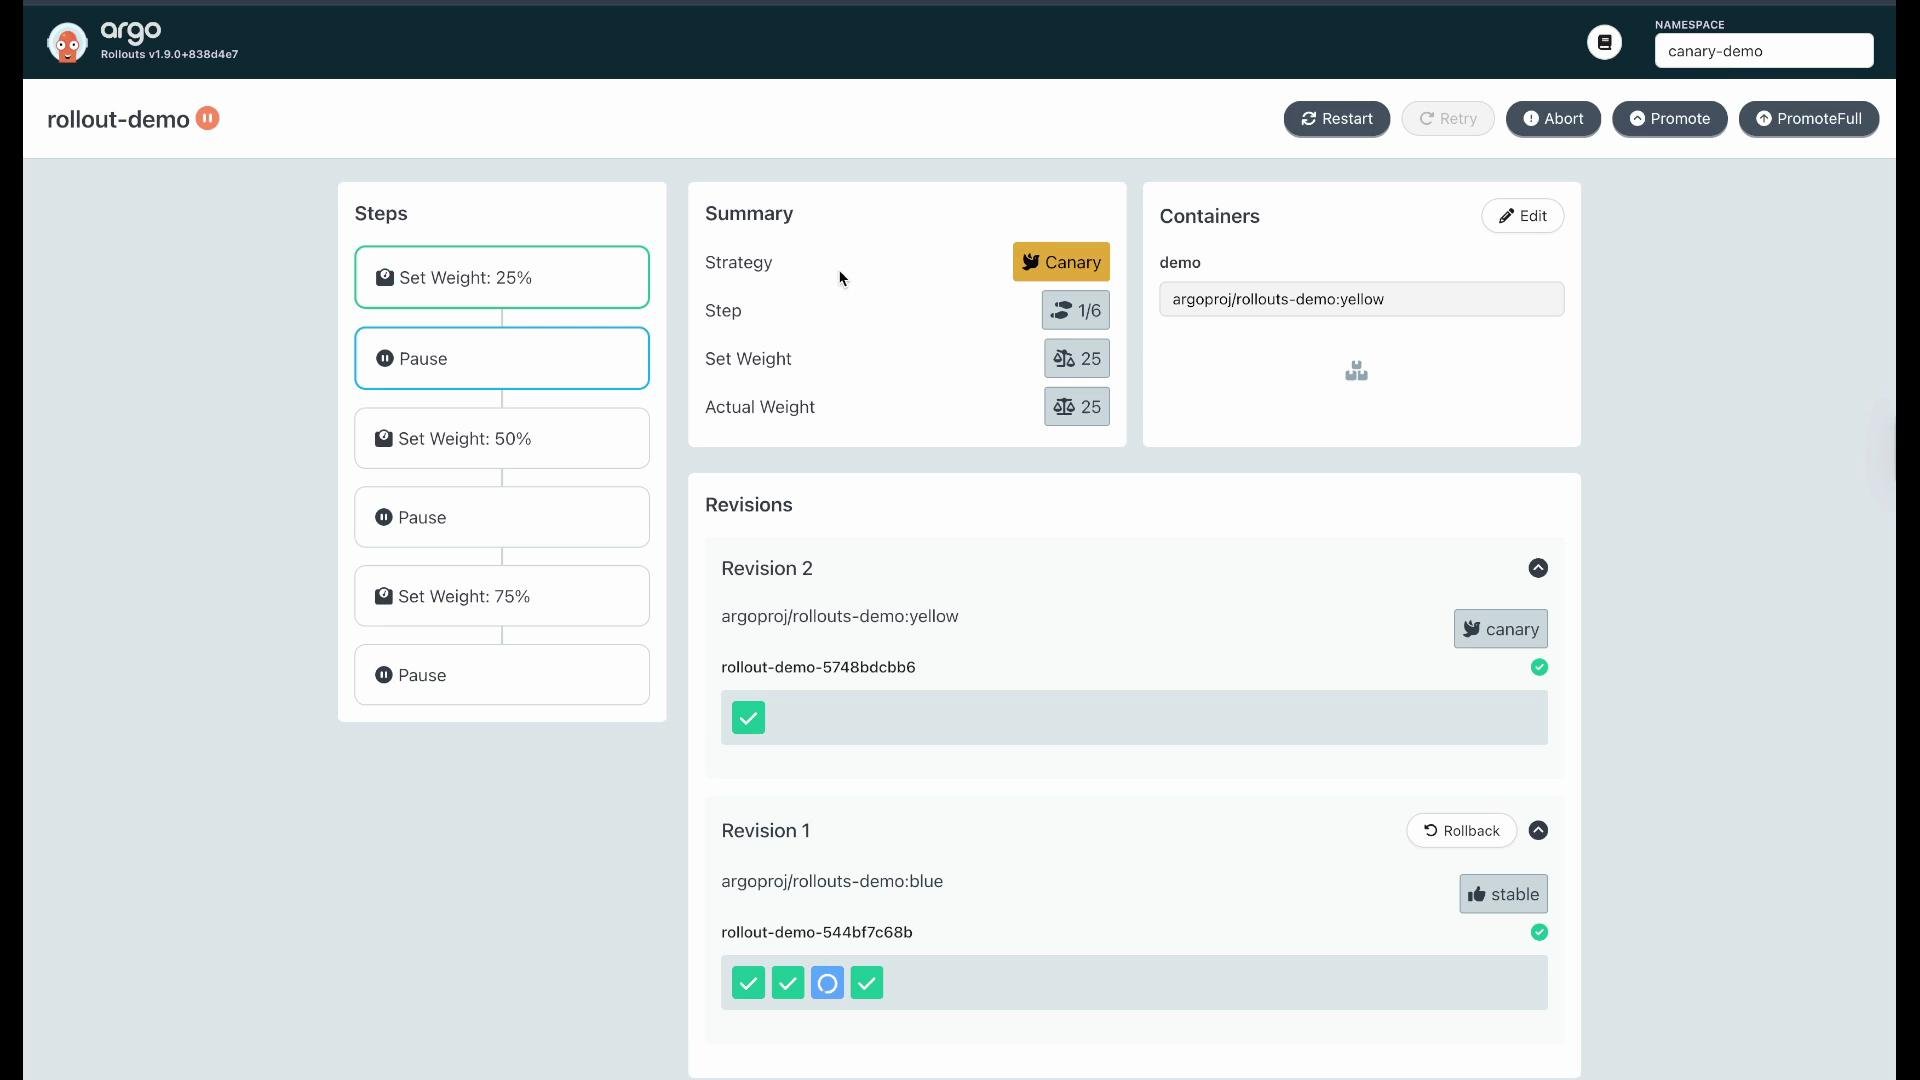Click the Actual Weight 25 scale badge
Image resolution: width=1920 pixels, height=1080 pixels.
[1077, 407]
